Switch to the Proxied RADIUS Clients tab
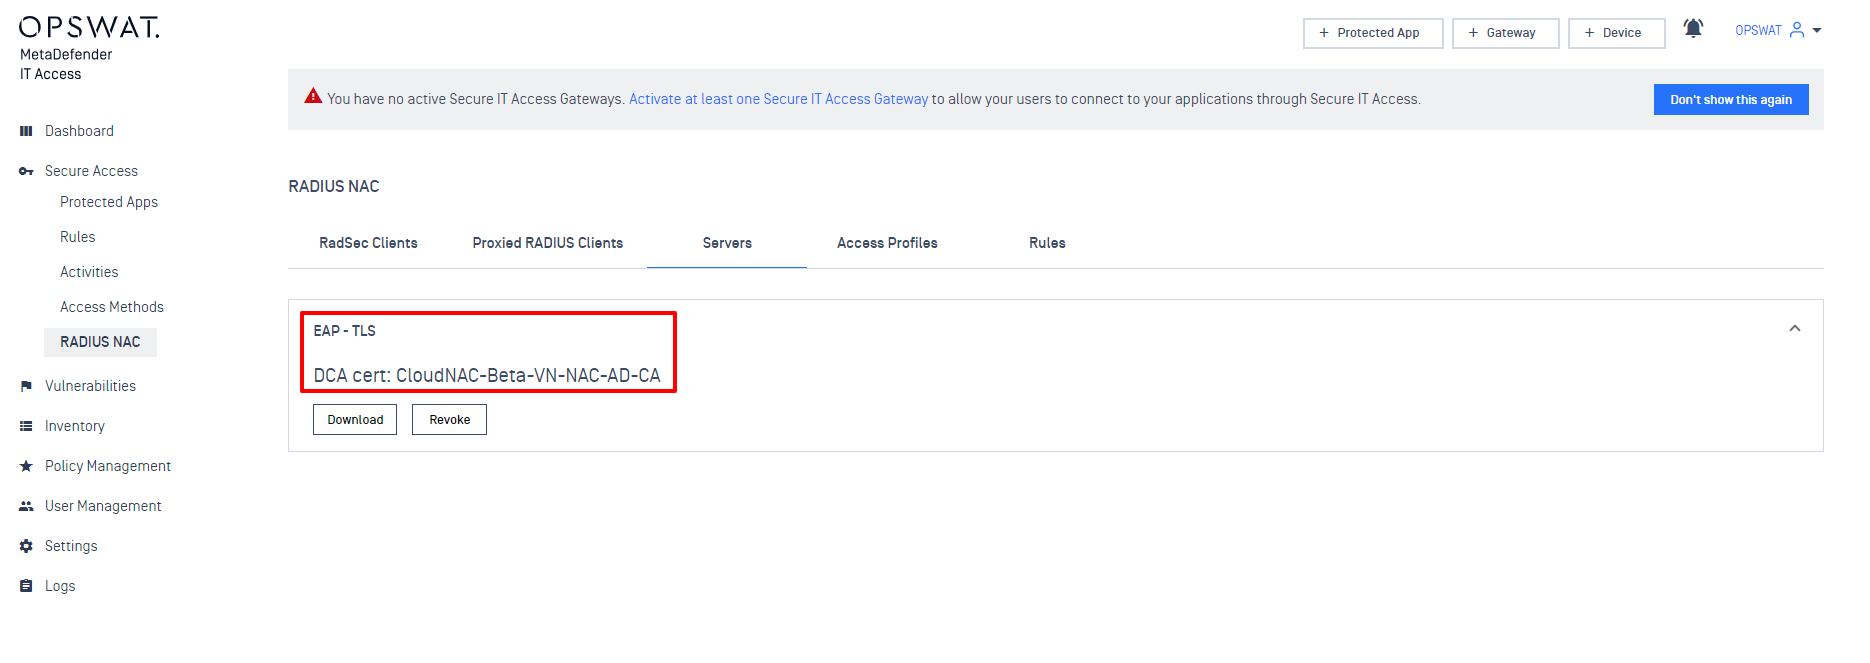 click(547, 243)
